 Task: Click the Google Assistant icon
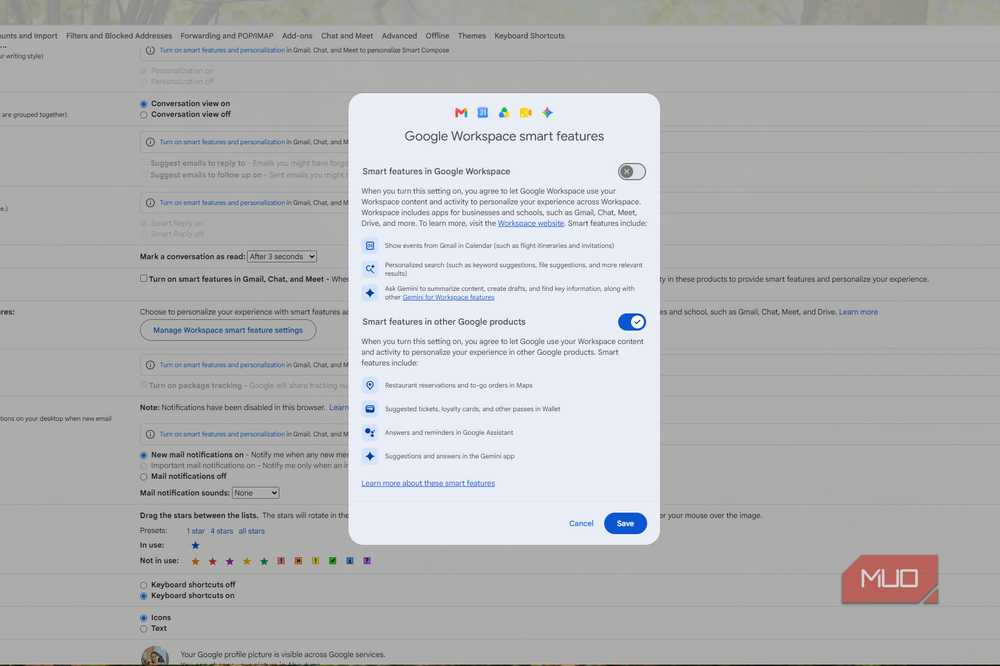point(370,433)
